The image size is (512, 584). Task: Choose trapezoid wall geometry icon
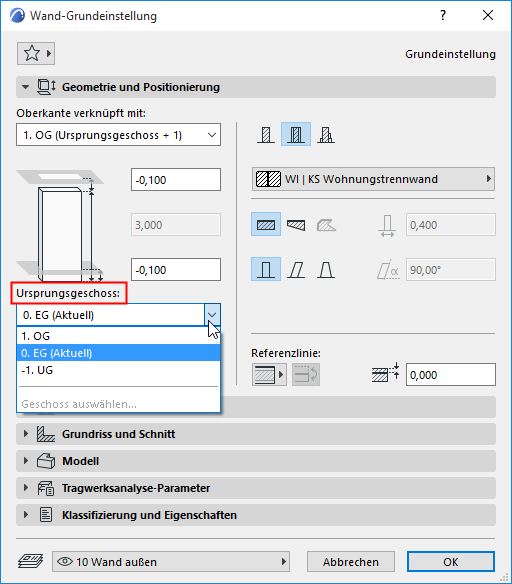296,225
